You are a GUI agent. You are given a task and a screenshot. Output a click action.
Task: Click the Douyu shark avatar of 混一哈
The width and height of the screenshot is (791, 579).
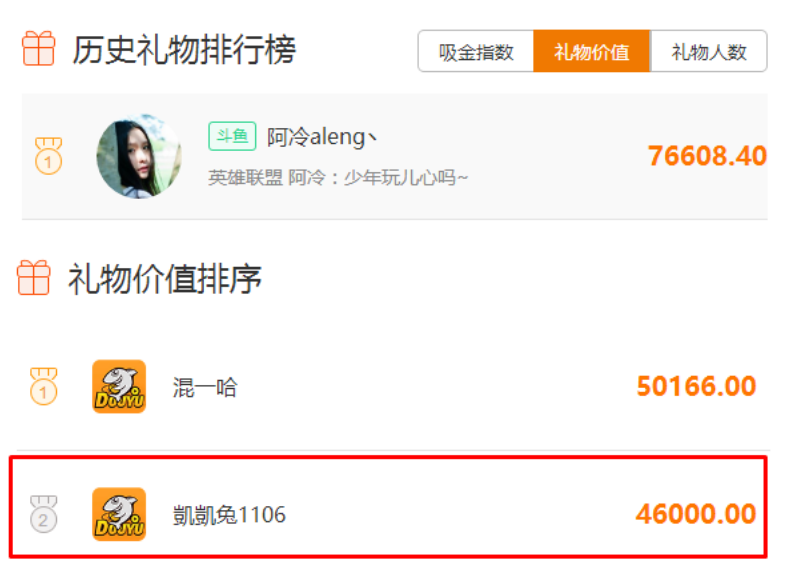119,386
